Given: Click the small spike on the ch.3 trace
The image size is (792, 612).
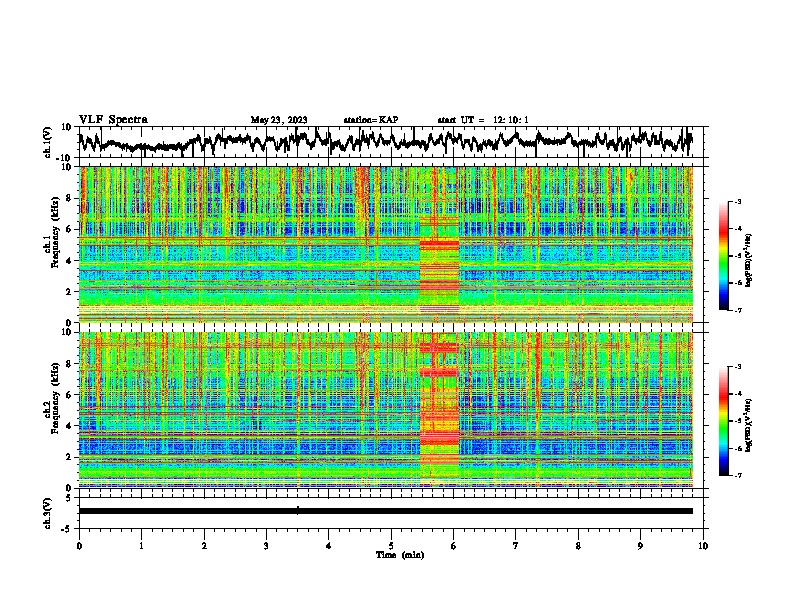Looking at the screenshot, I should pos(298,510).
